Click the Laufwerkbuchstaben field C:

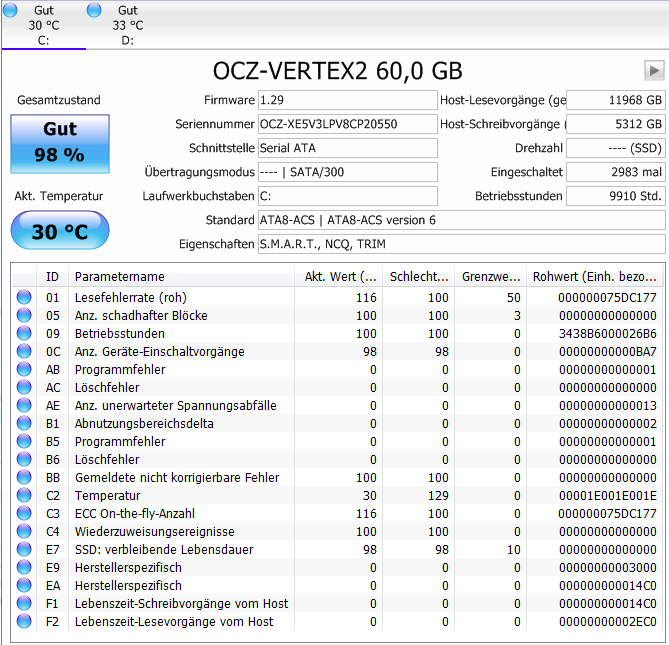pos(348,196)
